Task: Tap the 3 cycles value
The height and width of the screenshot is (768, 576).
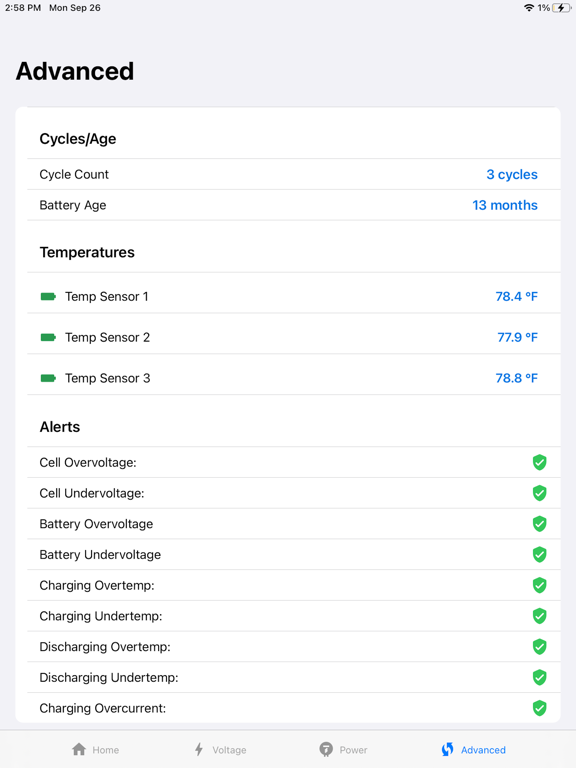Action: click(x=512, y=174)
